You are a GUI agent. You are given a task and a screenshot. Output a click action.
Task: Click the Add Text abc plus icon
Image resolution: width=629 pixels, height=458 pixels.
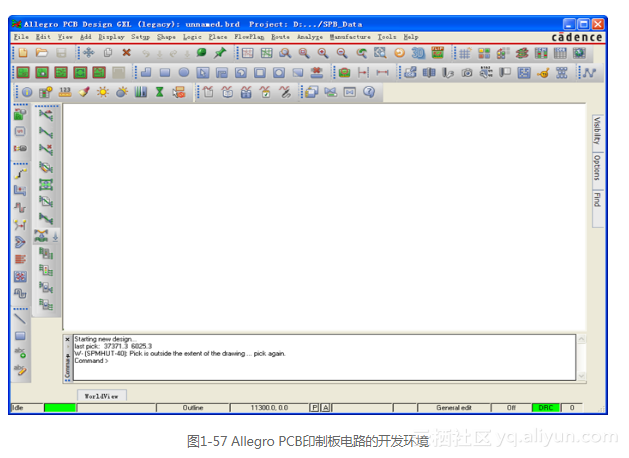(20, 353)
